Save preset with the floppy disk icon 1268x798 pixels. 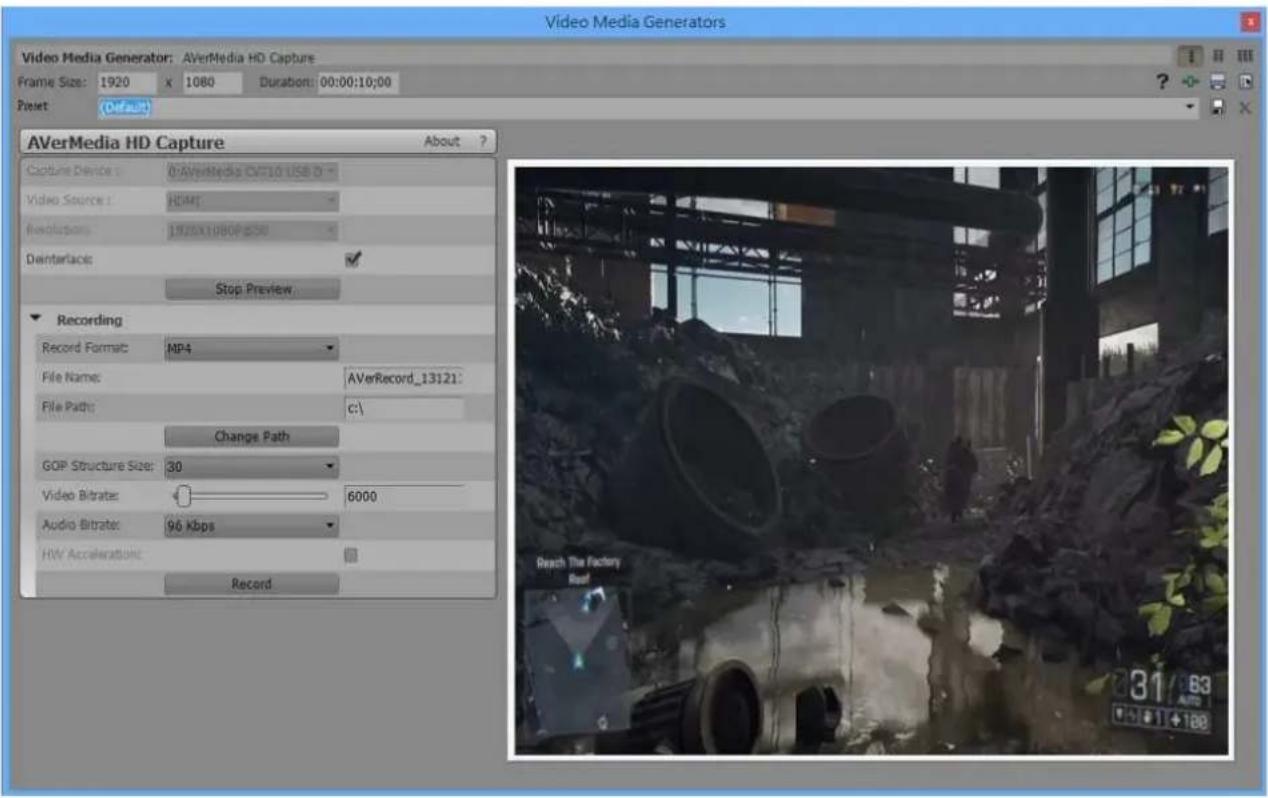[1218, 107]
